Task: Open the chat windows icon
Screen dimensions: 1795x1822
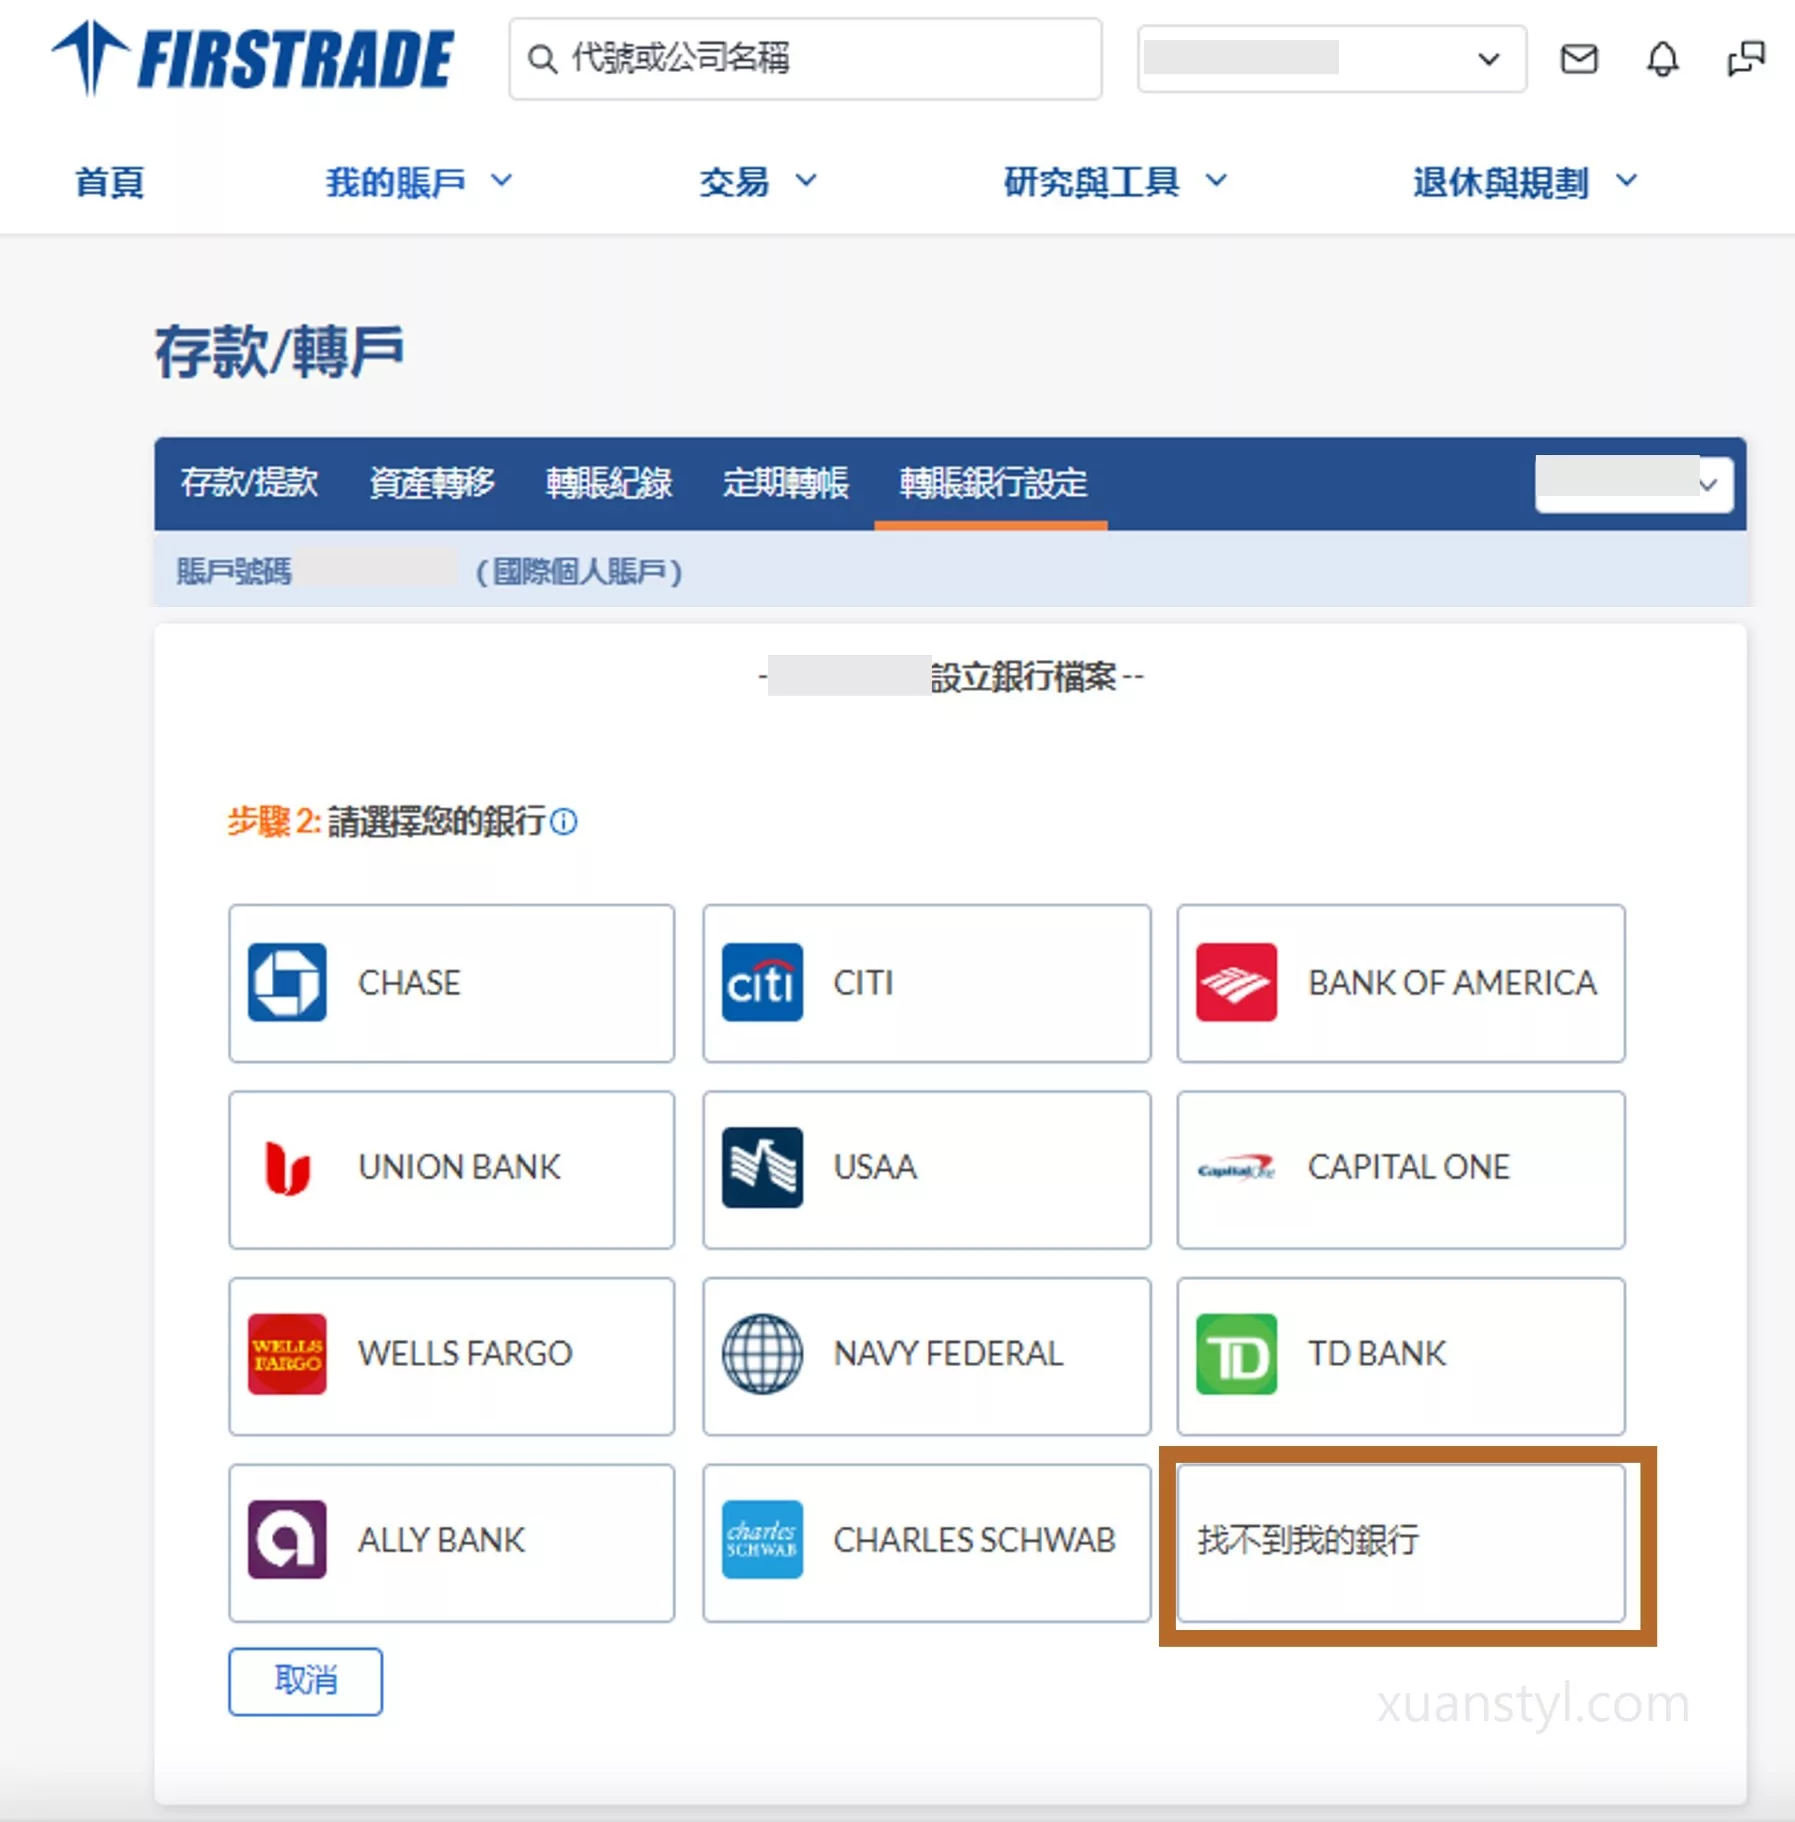Action: coord(1746,59)
